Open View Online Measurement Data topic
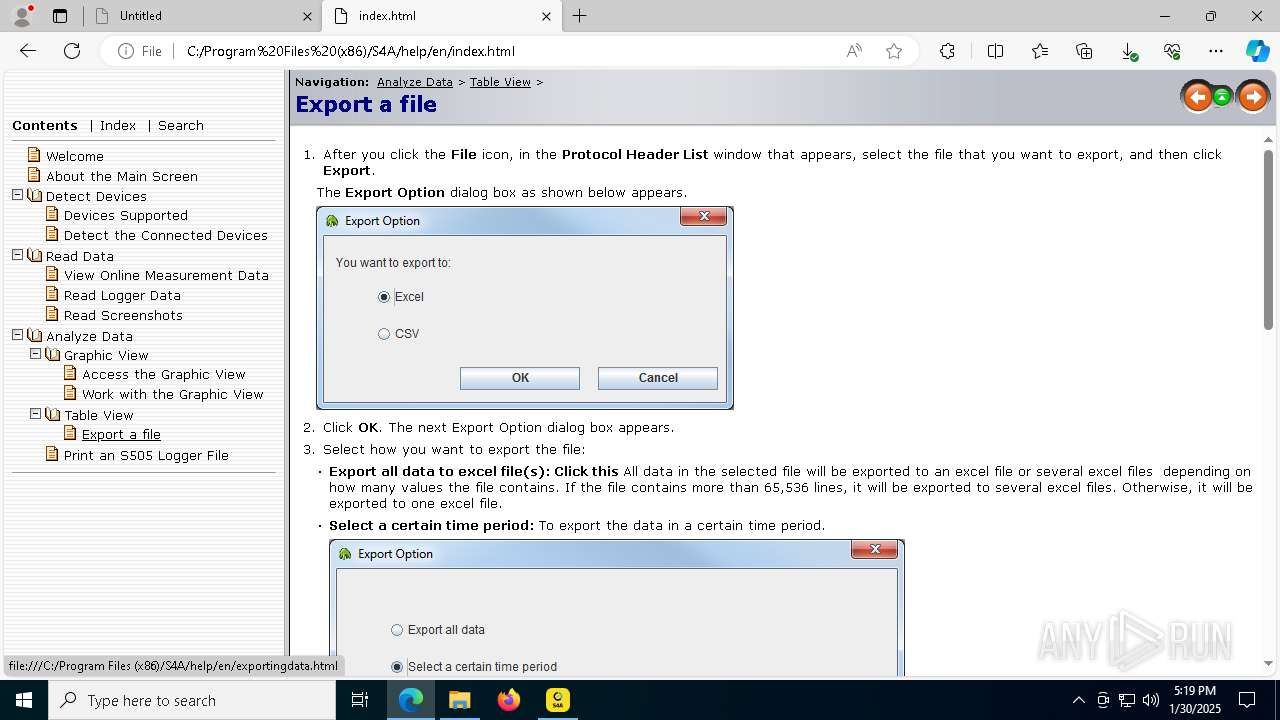The width and height of the screenshot is (1280, 720). tap(166, 275)
